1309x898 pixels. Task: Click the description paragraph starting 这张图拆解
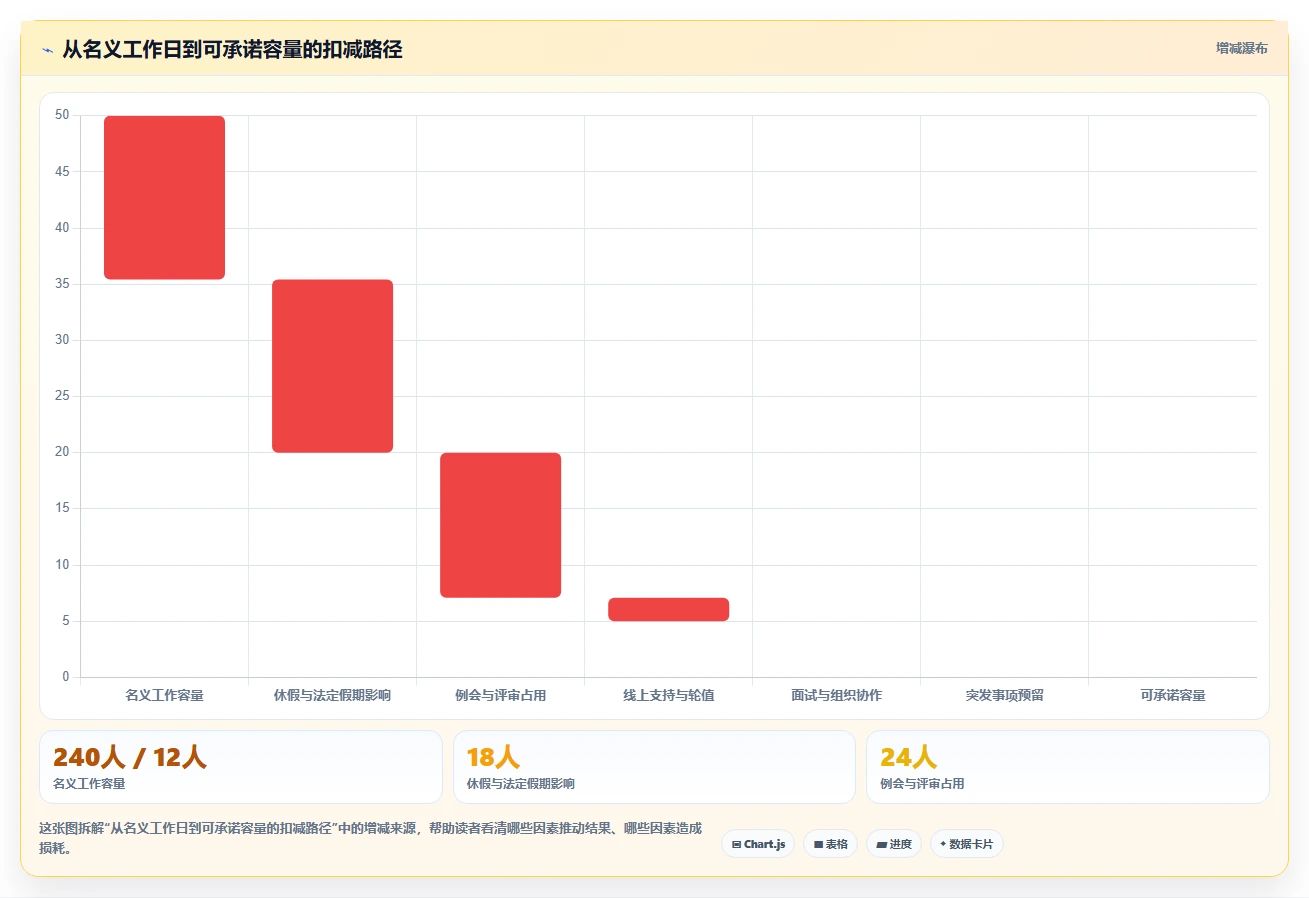(x=370, y=838)
